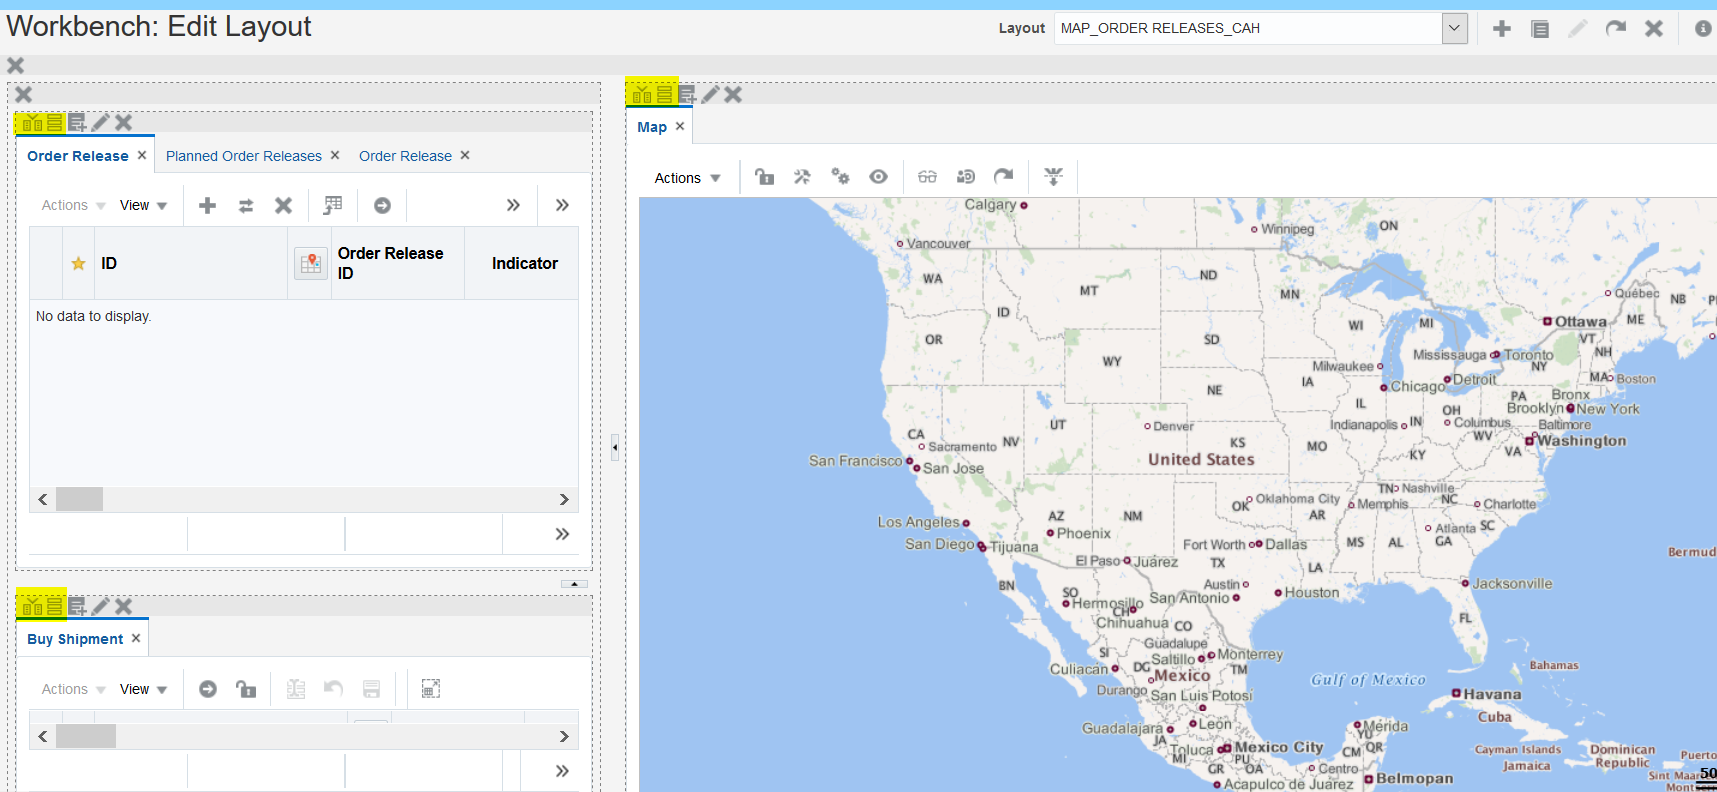
Task: Click the swap arrows icon in Order Release toolbar
Action: 245,205
